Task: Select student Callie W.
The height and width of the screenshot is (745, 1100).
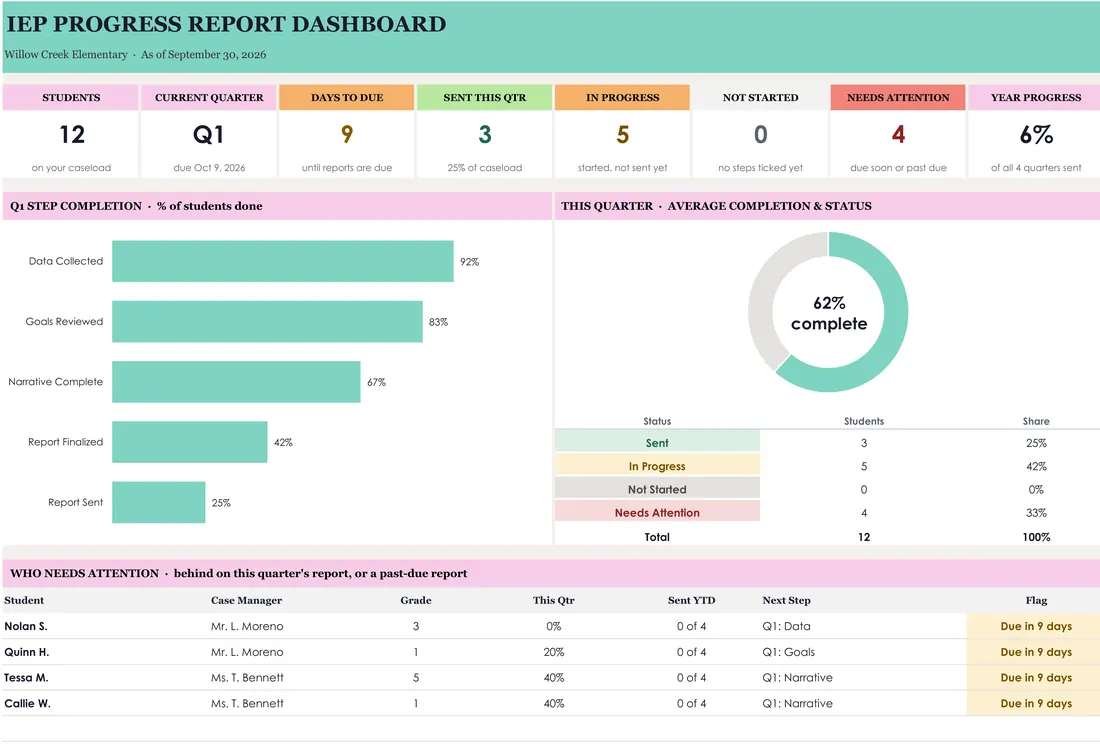Action: (x=27, y=704)
